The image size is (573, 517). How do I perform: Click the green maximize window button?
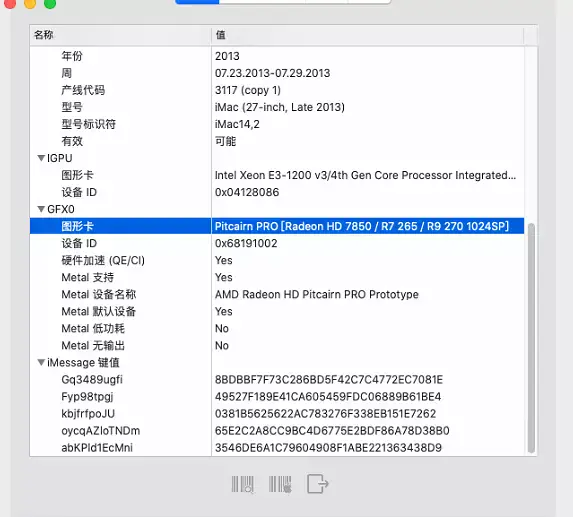coord(50,3)
